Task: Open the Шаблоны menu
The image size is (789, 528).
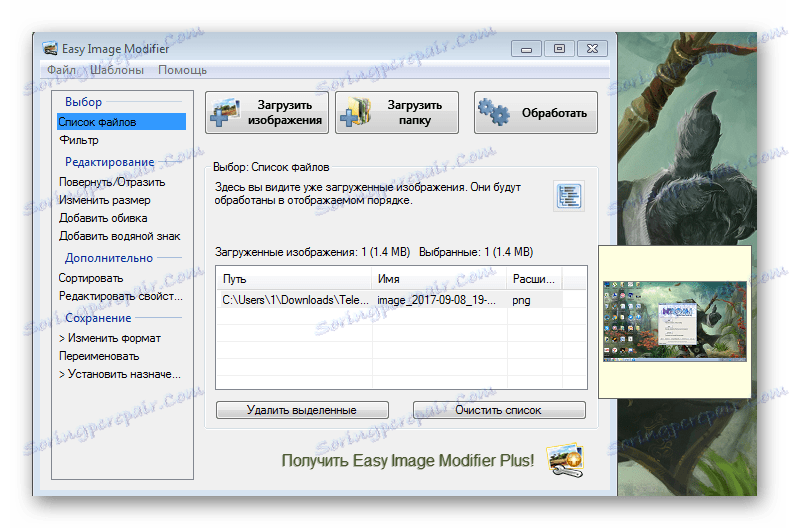Action: point(117,70)
